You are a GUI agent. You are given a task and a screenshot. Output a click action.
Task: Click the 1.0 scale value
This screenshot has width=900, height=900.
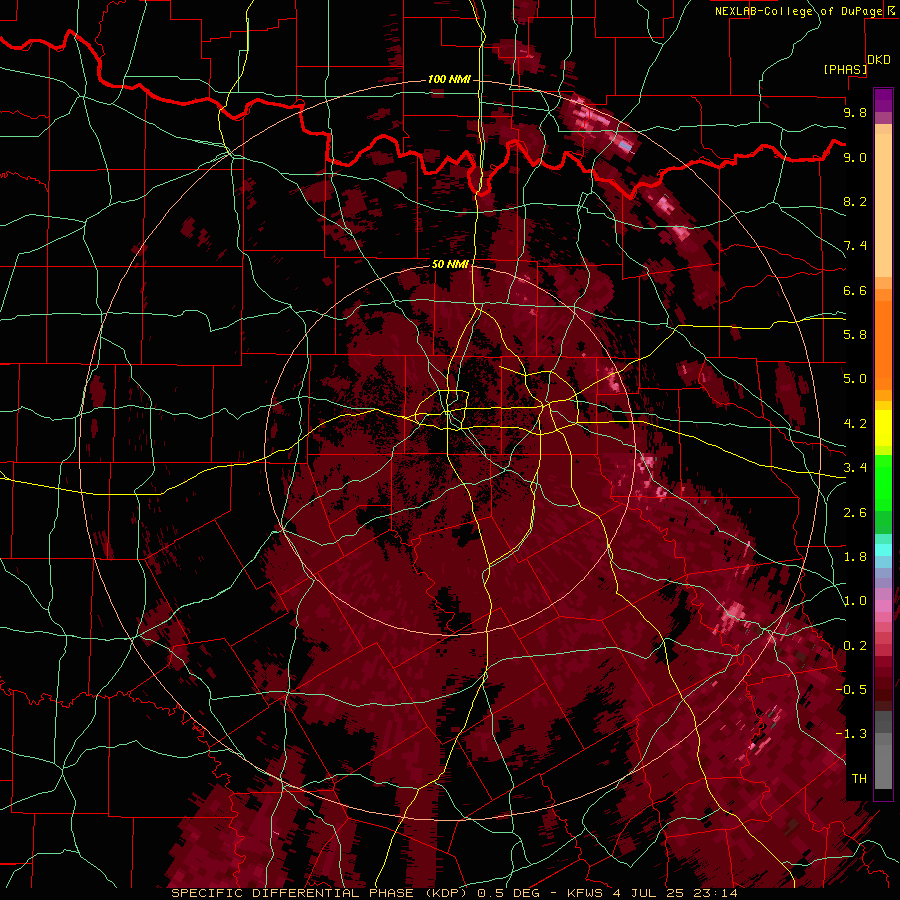(855, 601)
